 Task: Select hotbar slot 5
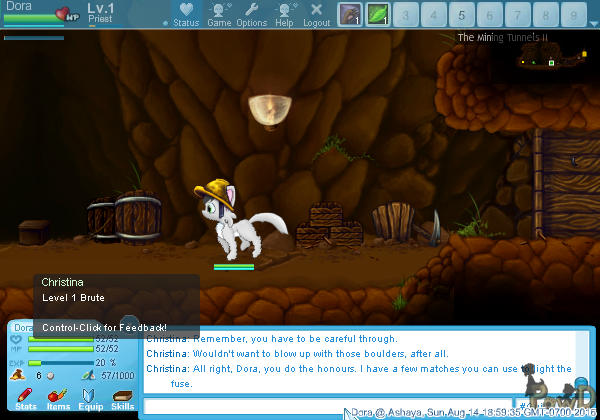pyautogui.click(x=461, y=14)
